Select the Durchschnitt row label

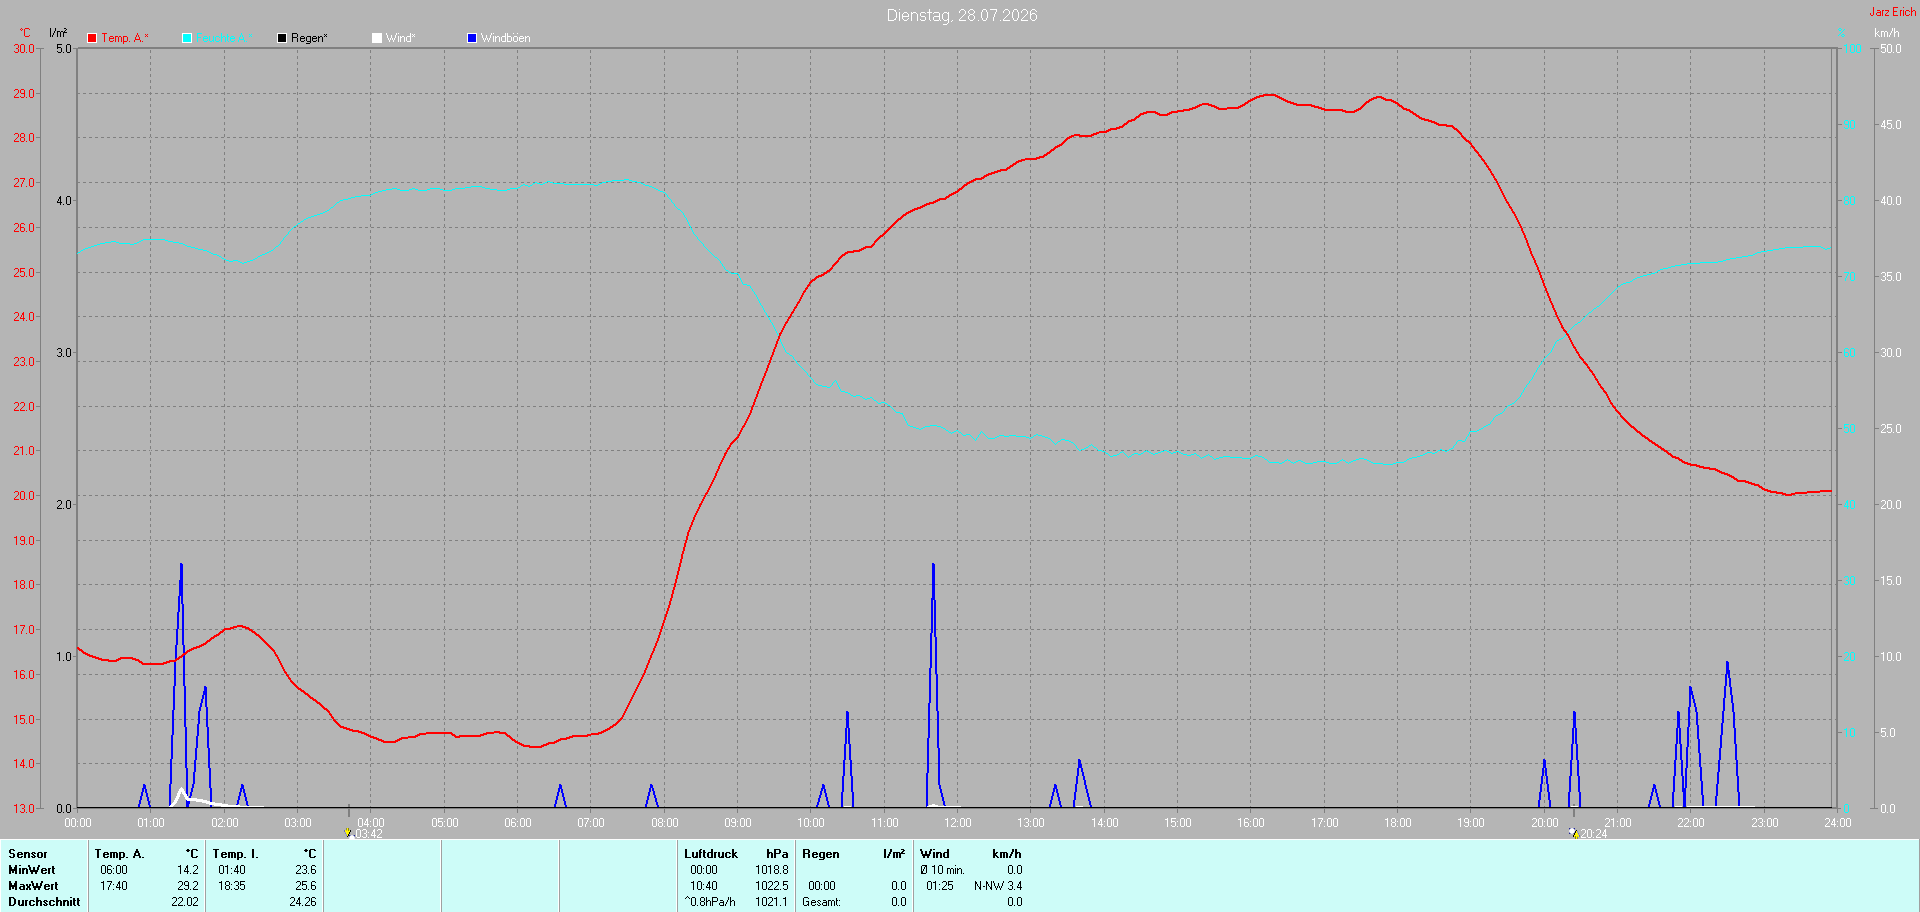[x=44, y=902]
